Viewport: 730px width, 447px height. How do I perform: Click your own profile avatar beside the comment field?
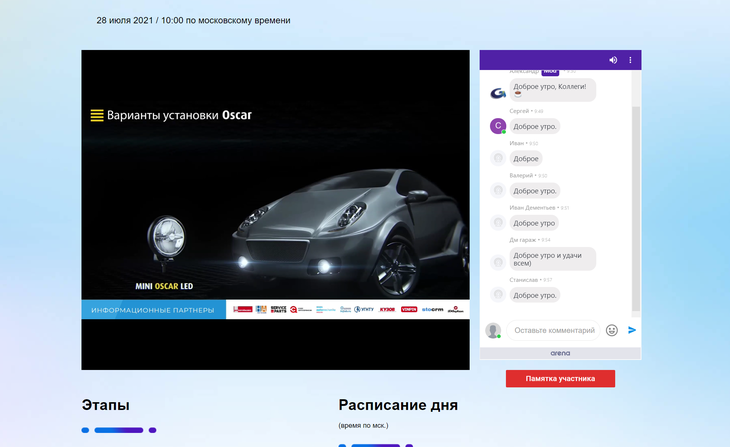tap(493, 331)
